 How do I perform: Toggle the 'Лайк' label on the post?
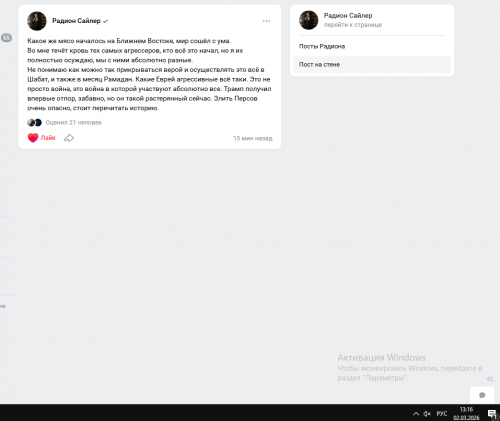tap(48, 138)
